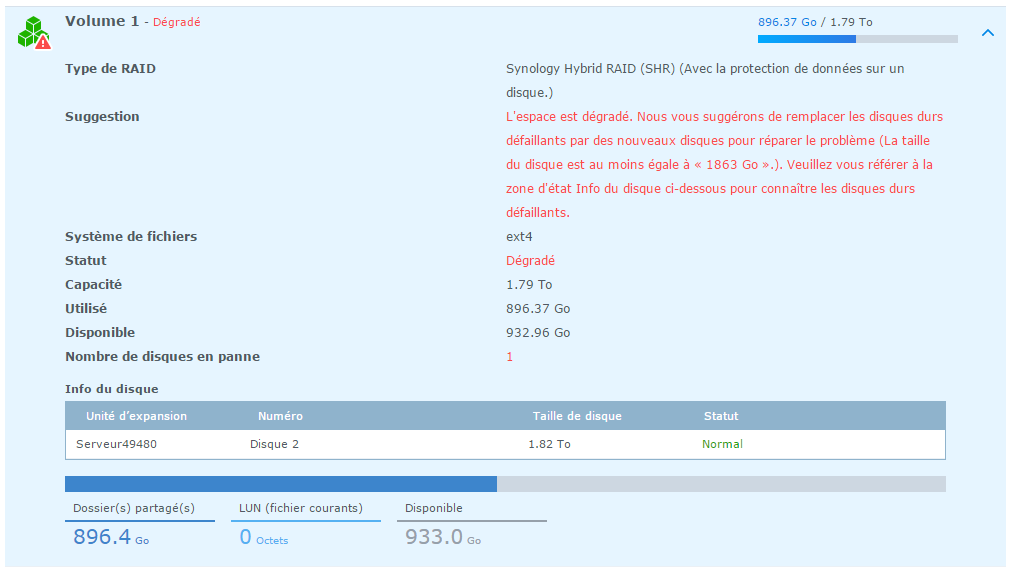
Task: Click the 896.37 Go used value
Action: click(538, 309)
